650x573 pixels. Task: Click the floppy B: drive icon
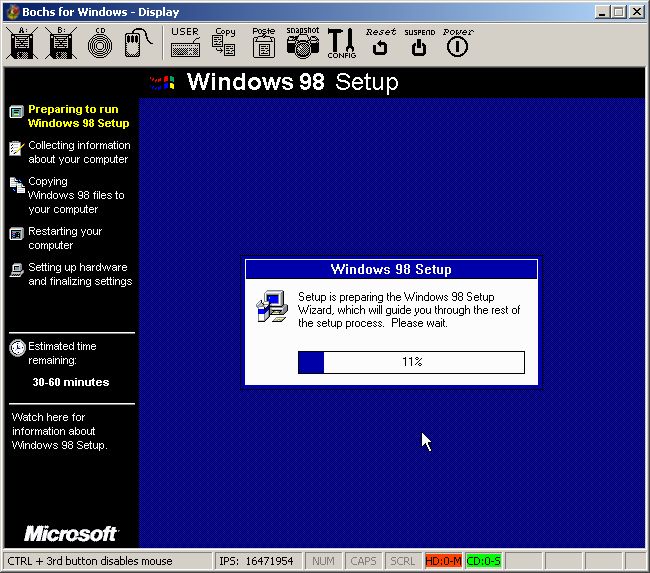pyautogui.click(x=61, y=43)
